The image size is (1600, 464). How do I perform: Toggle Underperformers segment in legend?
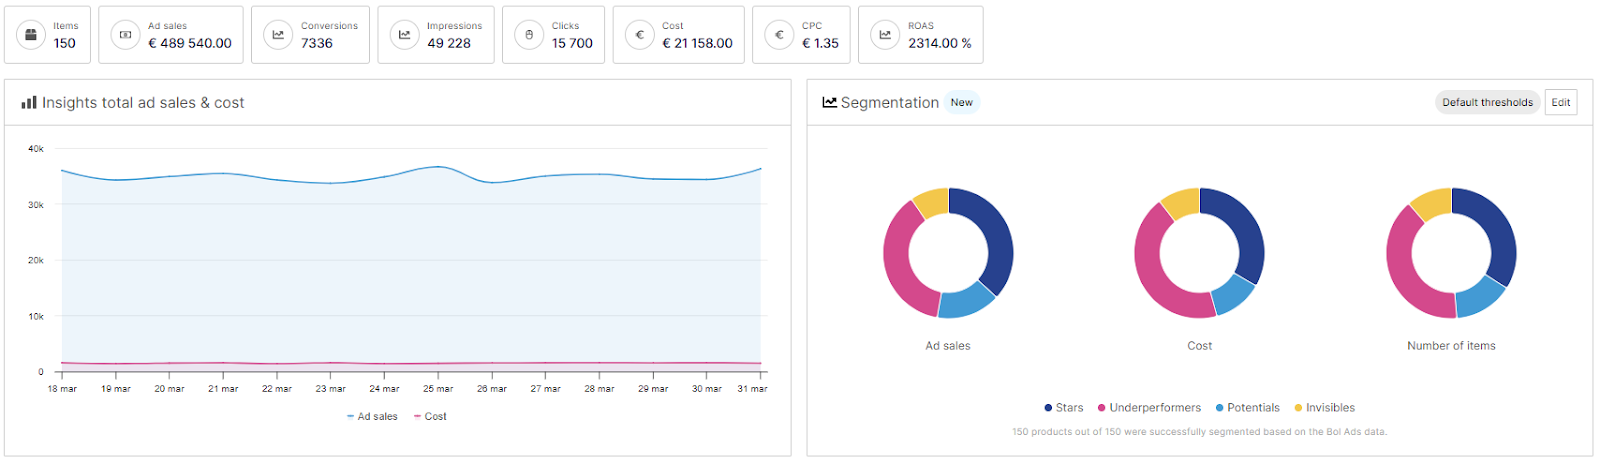pyautogui.click(x=1150, y=408)
